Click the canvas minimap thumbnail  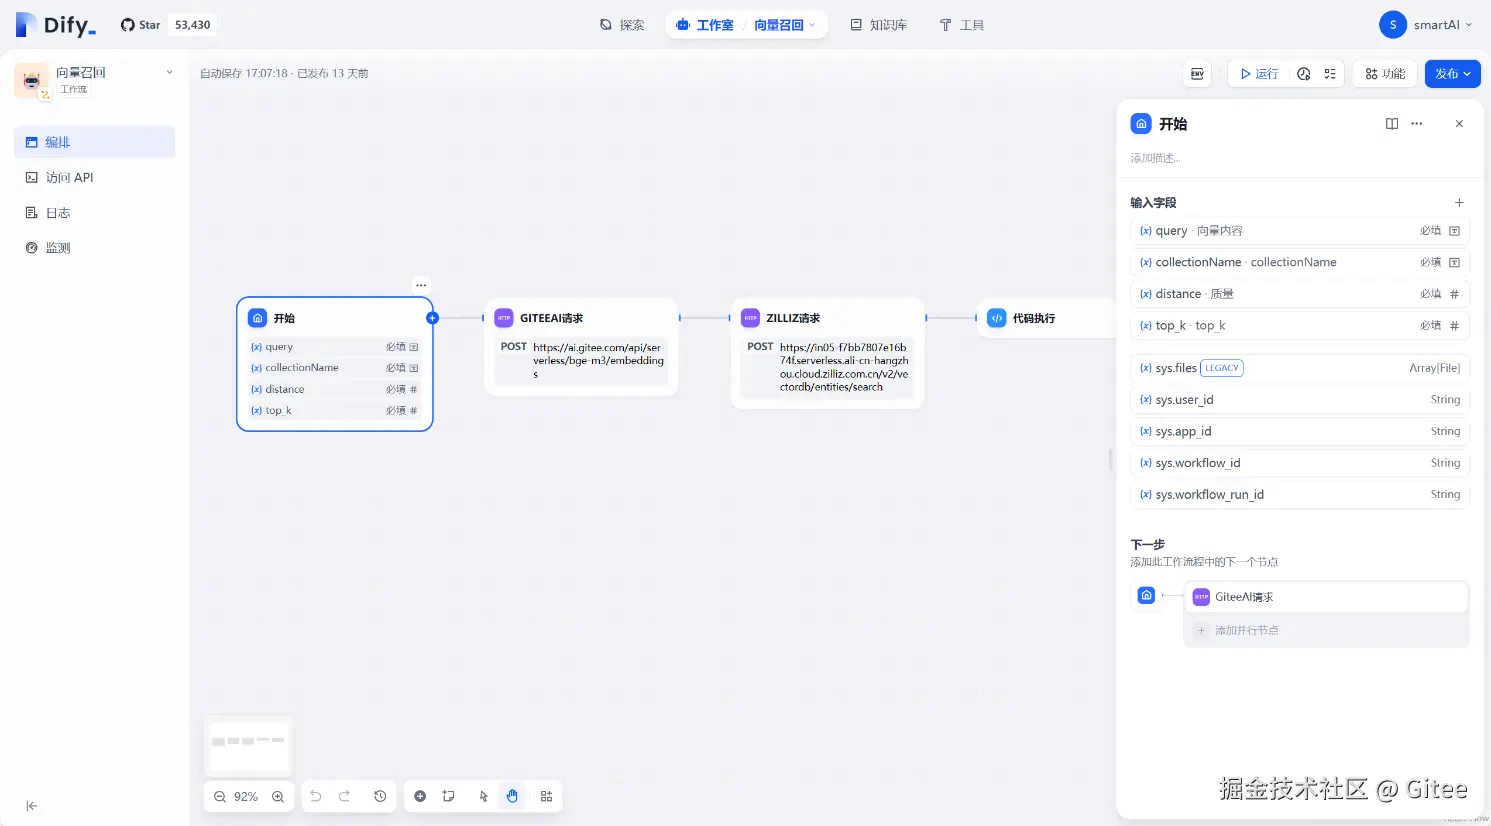tap(248, 746)
